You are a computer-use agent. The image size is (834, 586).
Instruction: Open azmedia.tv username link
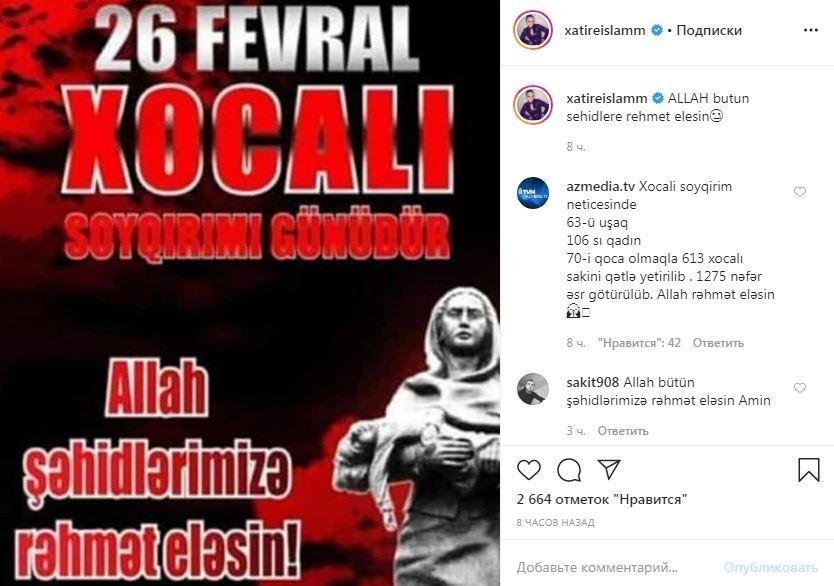pos(601,187)
